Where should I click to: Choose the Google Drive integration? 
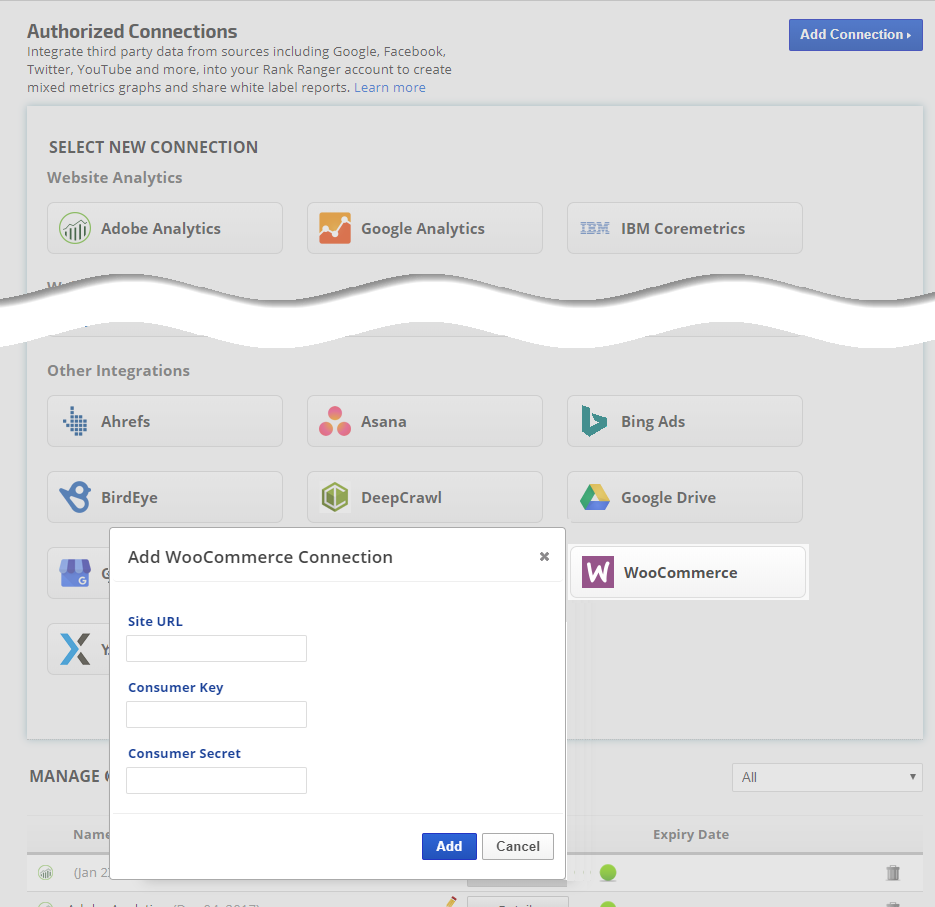(x=685, y=497)
